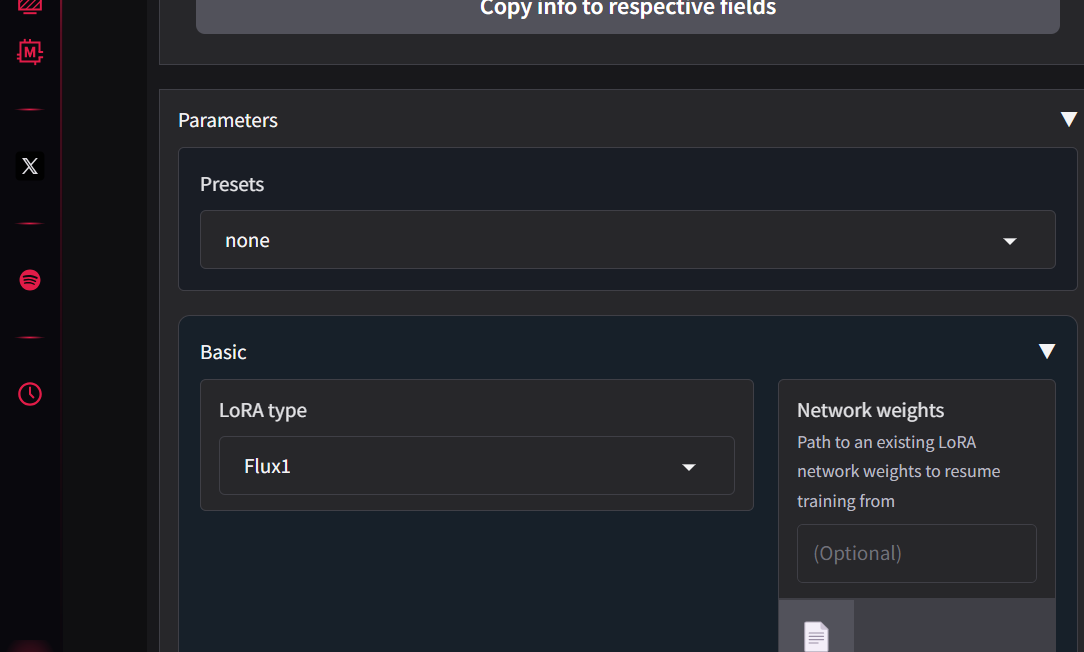Click the document icon under Network weights

click(x=816, y=634)
